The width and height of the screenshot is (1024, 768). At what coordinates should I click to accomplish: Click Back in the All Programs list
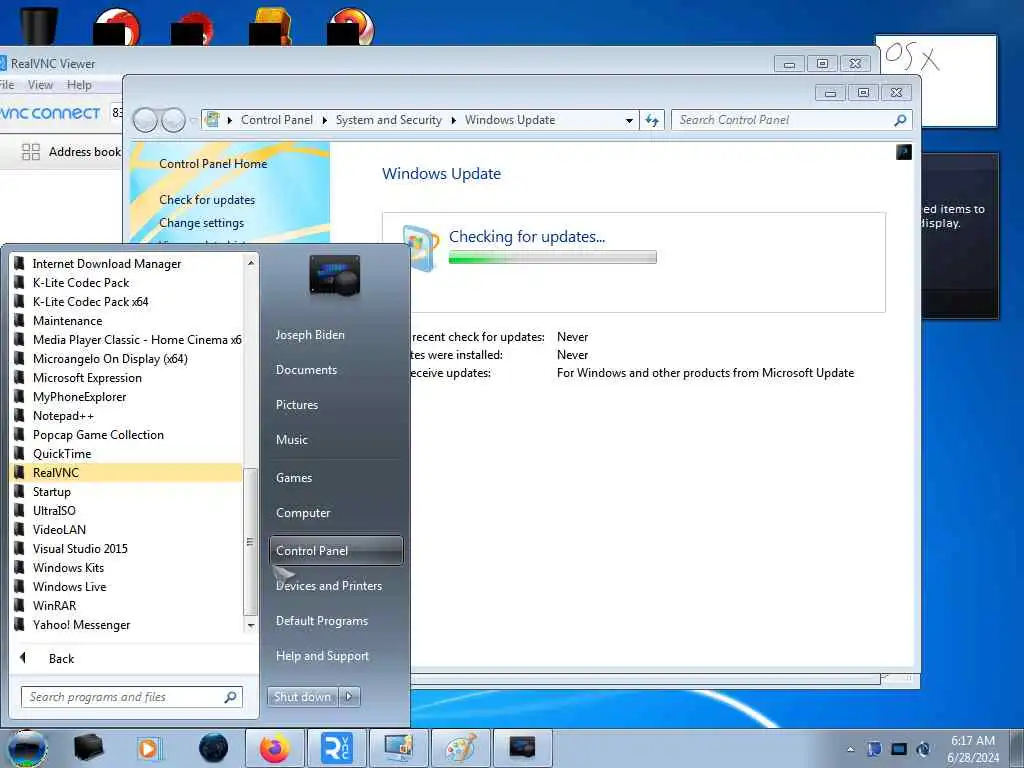pos(61,659)
